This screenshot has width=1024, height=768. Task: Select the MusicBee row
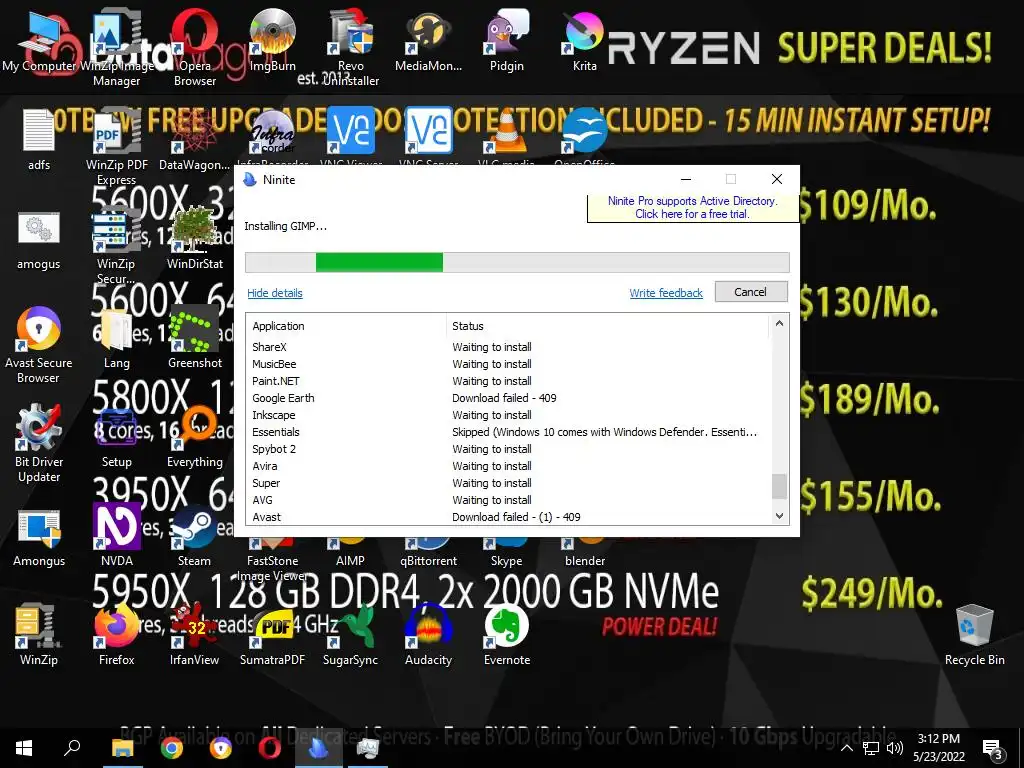click(509, 364)
